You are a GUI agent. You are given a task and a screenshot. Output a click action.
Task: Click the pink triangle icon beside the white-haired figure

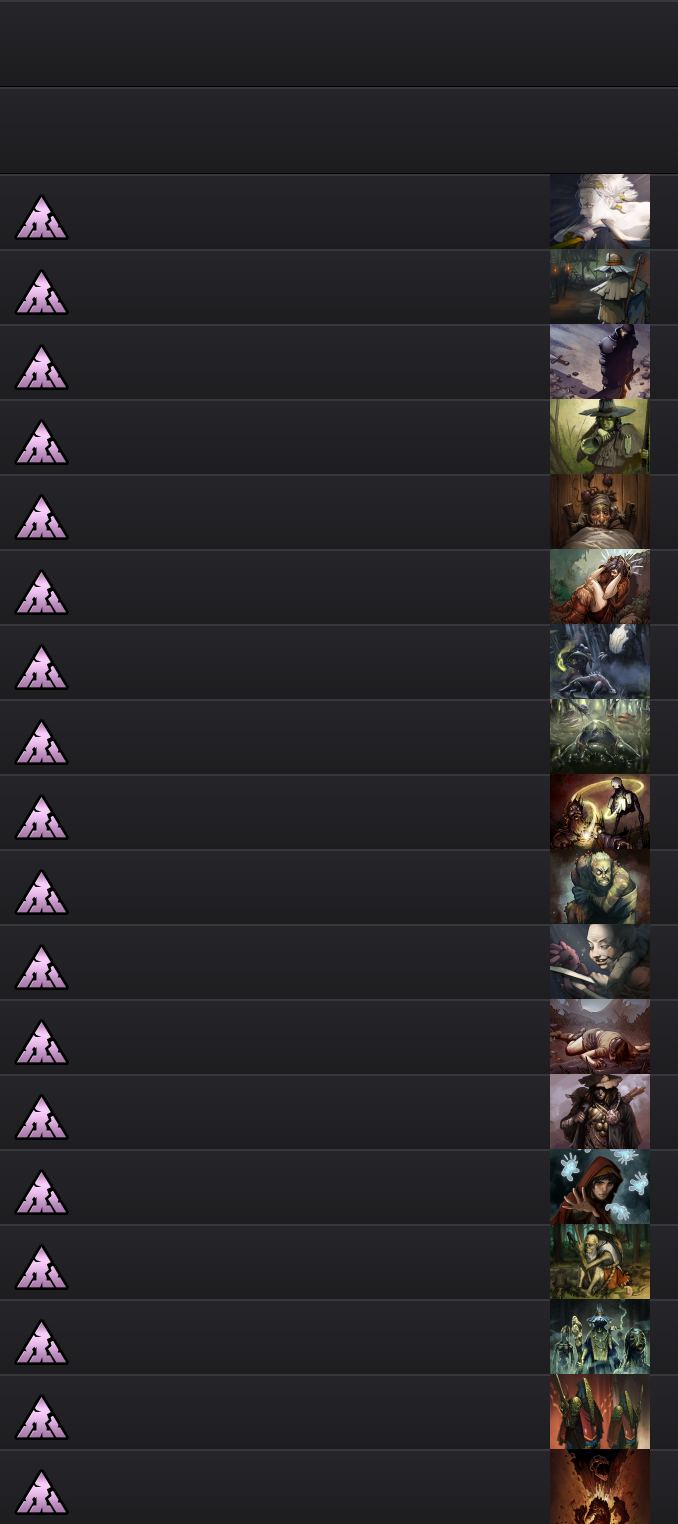[x=41, y=217]
